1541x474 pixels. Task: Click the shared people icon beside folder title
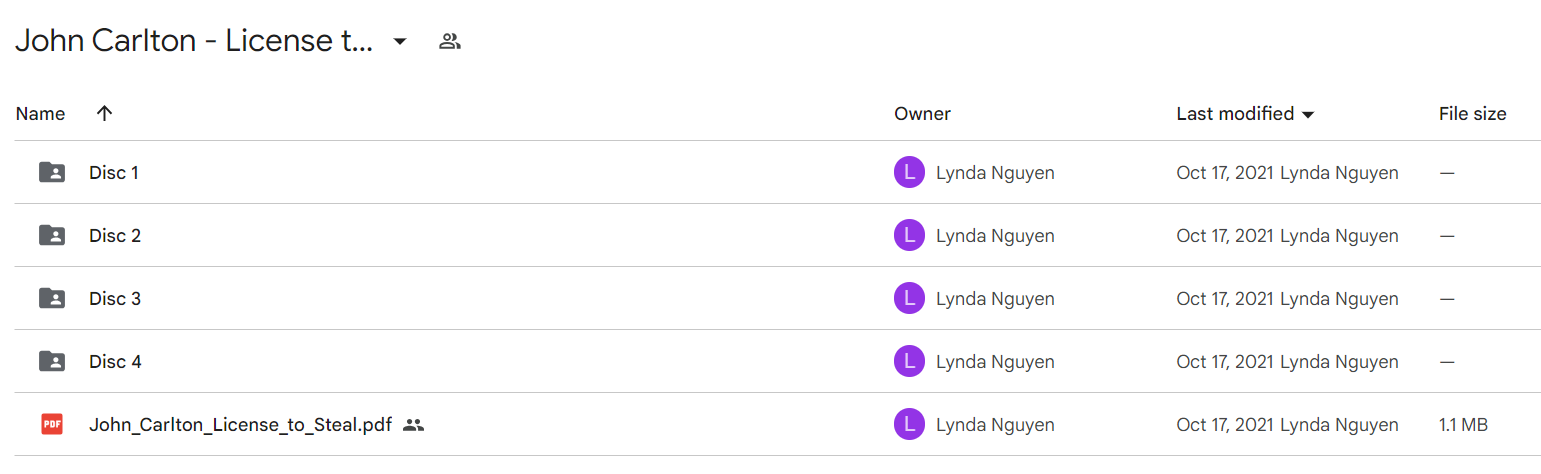(x=450, y=41)
